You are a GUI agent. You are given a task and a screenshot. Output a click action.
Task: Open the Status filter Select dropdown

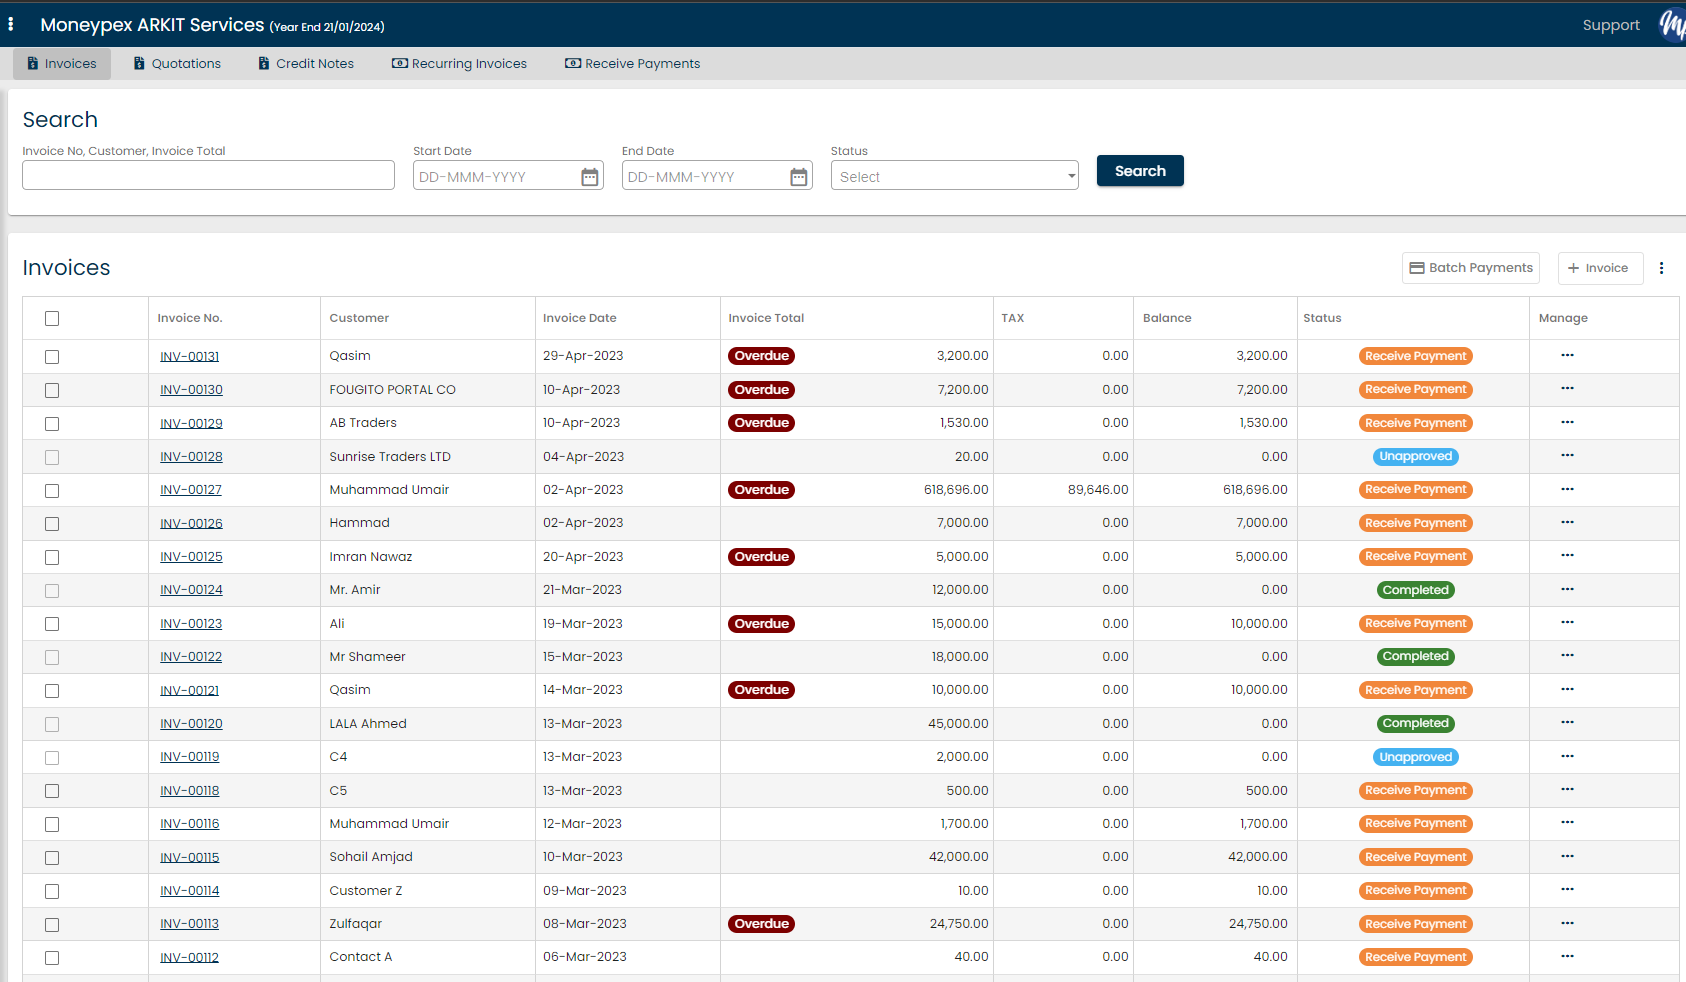tap(953, 175)
